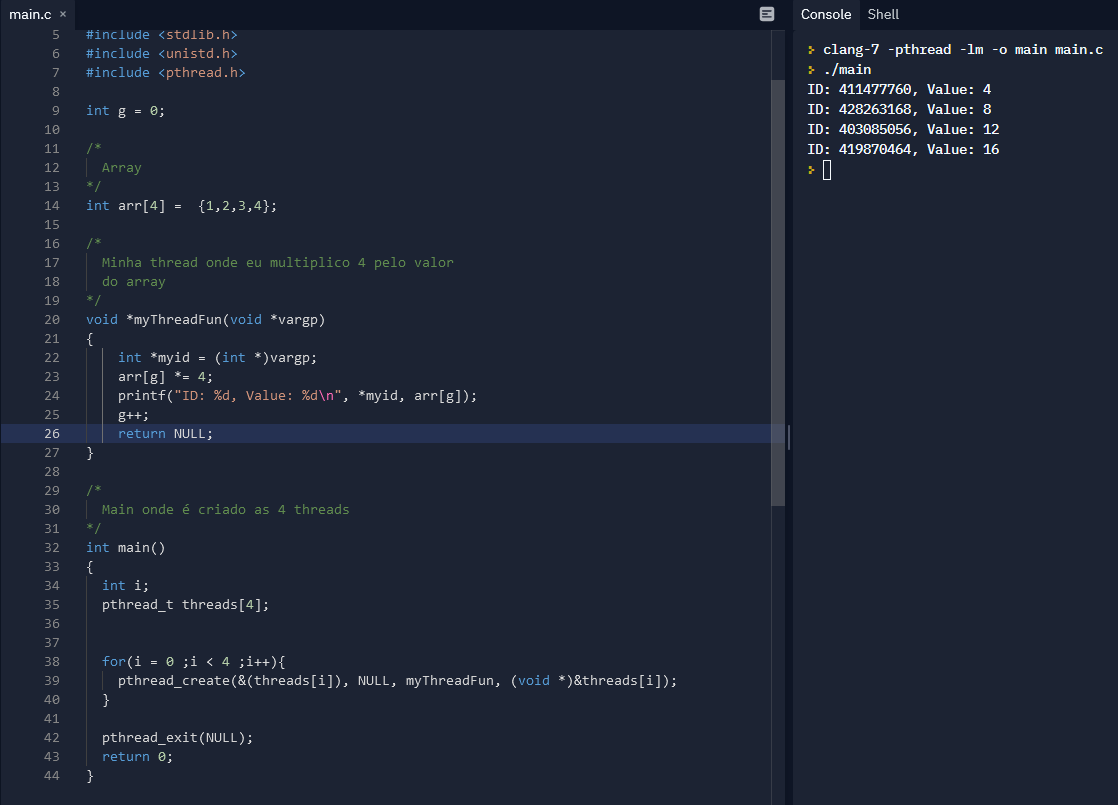Click line number 38 beside the for loop
Viewport: 1118px width, 805px height.
52,662
